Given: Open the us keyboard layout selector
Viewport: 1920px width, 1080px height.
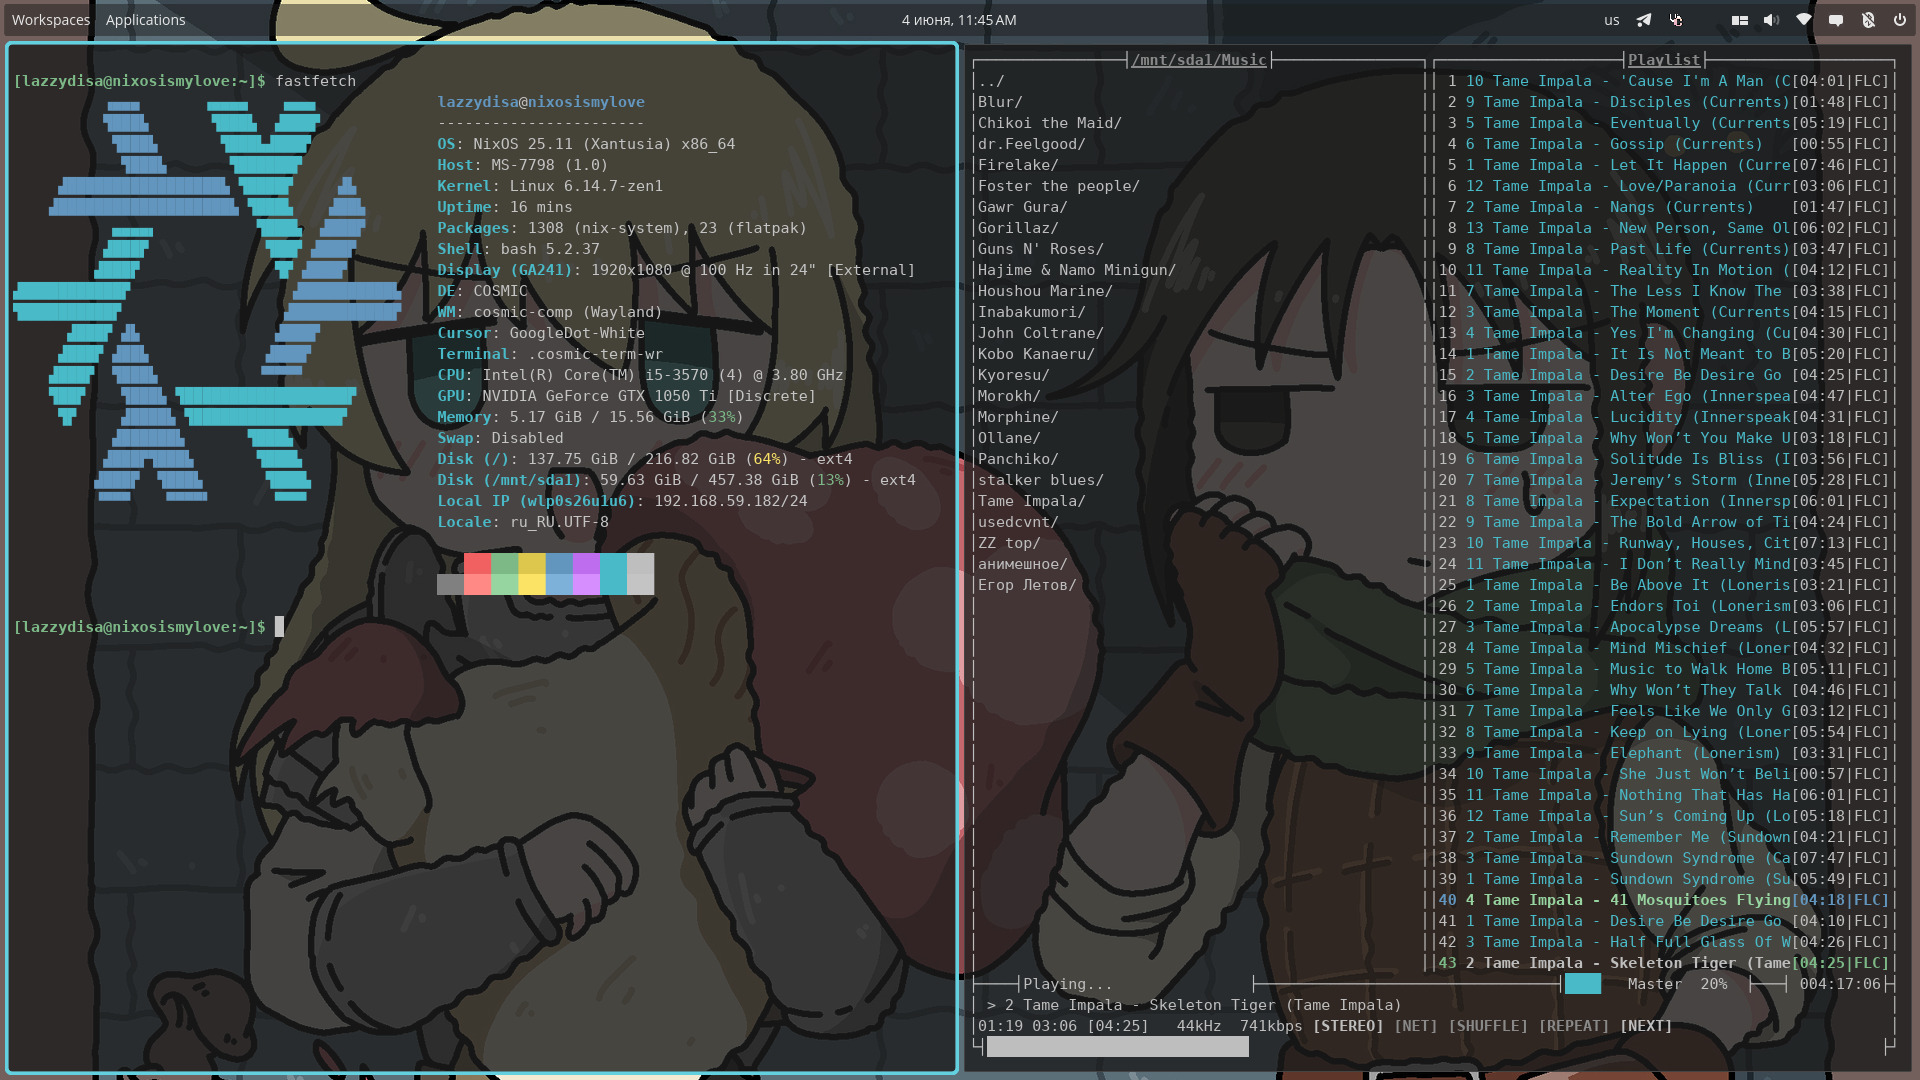Looking at the screenshot, I should click(x=1612, y=20).
